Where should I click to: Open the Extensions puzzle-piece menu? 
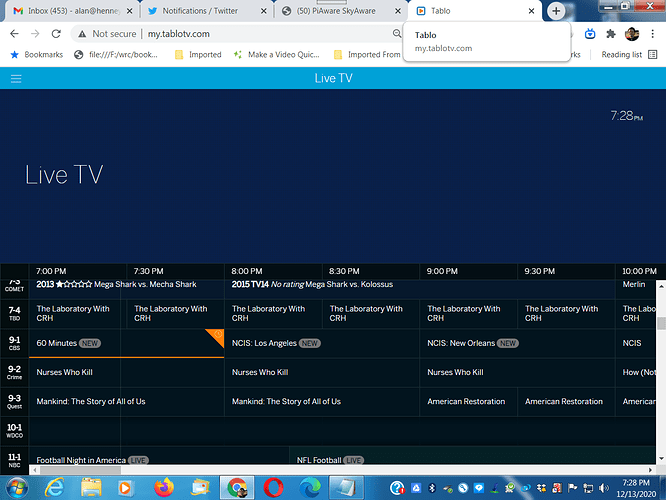pyautogui.click(x=611, y=34)
